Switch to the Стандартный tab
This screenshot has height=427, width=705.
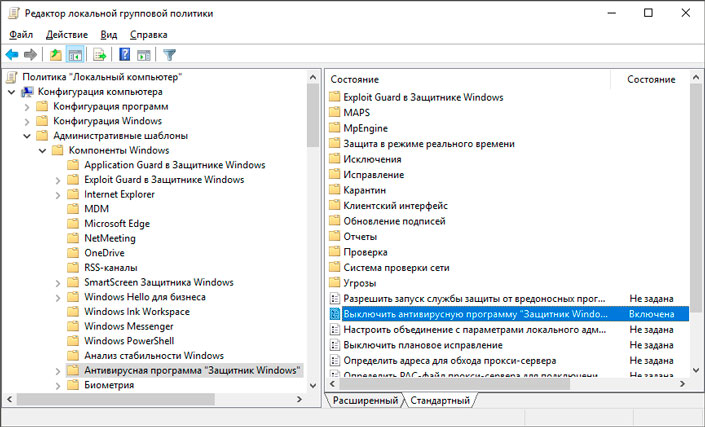click(440, 400)
